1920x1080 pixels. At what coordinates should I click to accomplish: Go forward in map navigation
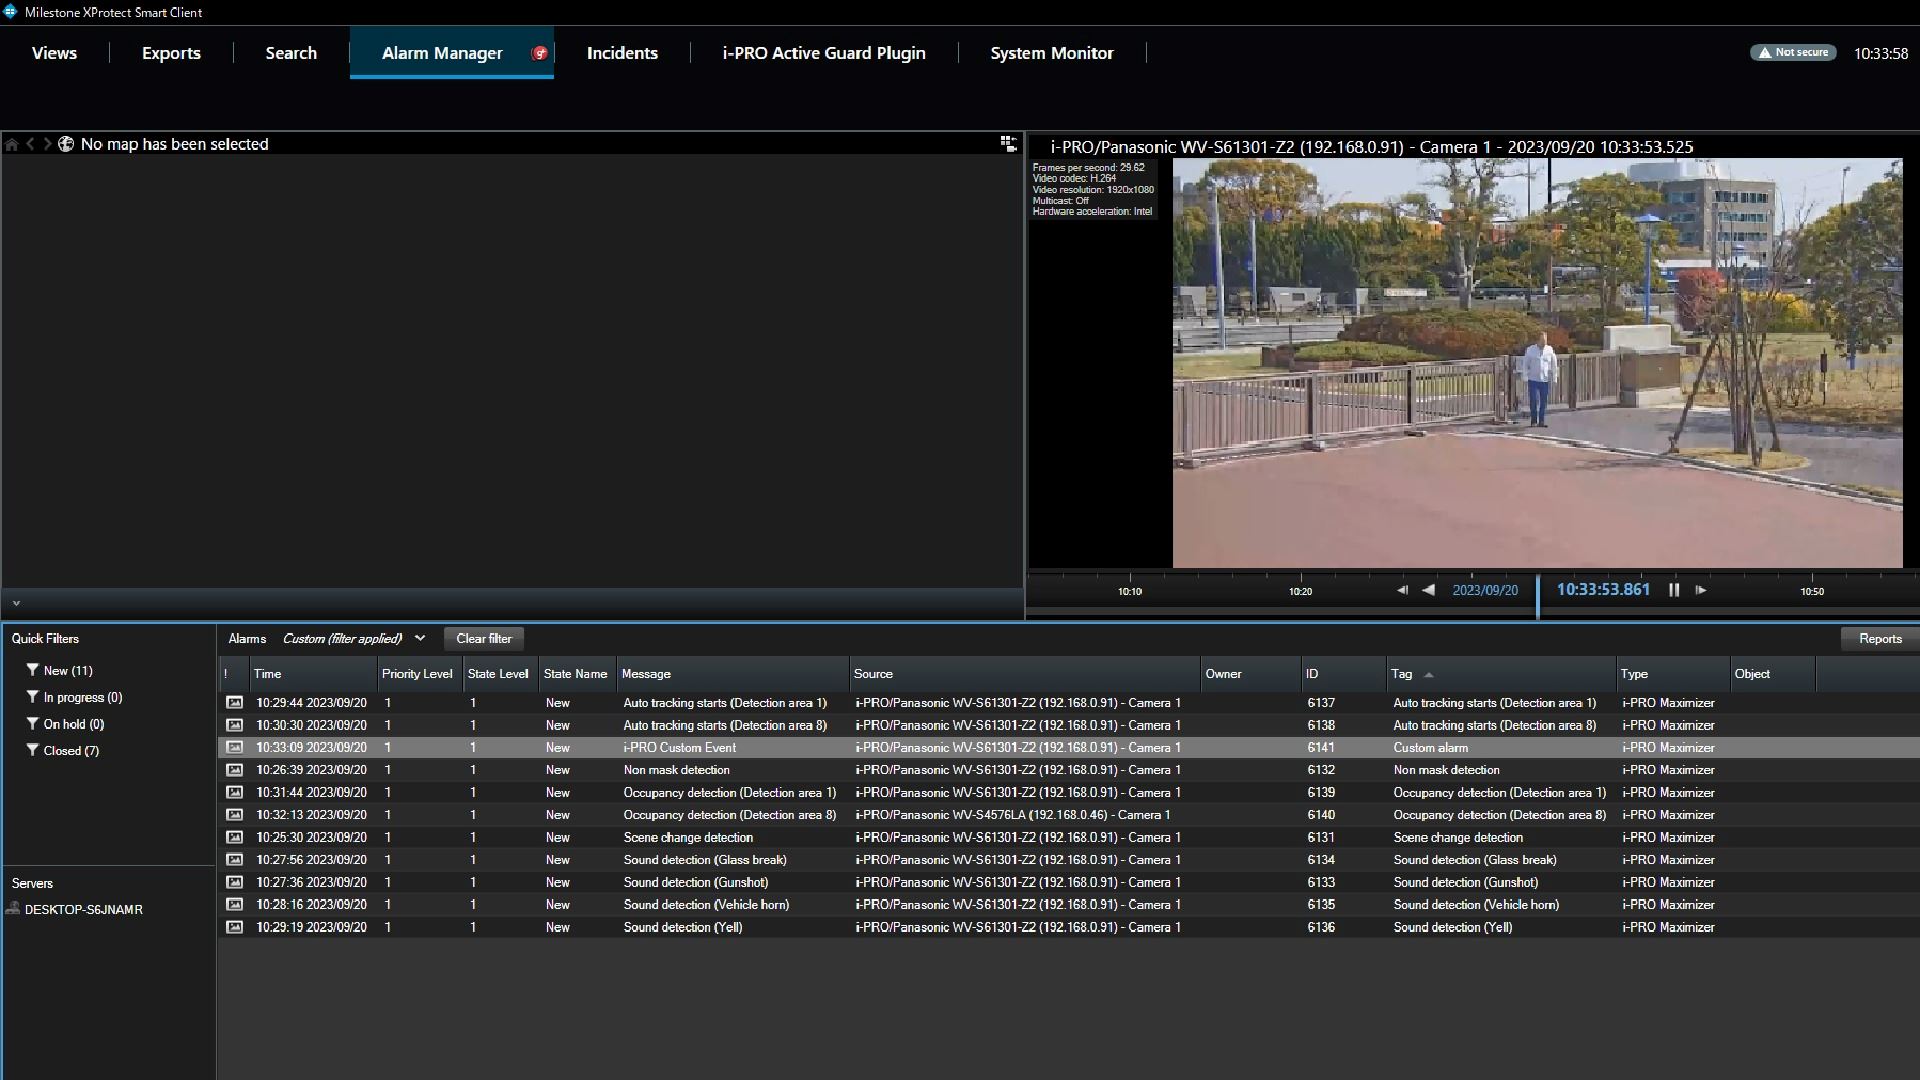tap(47, 144)
